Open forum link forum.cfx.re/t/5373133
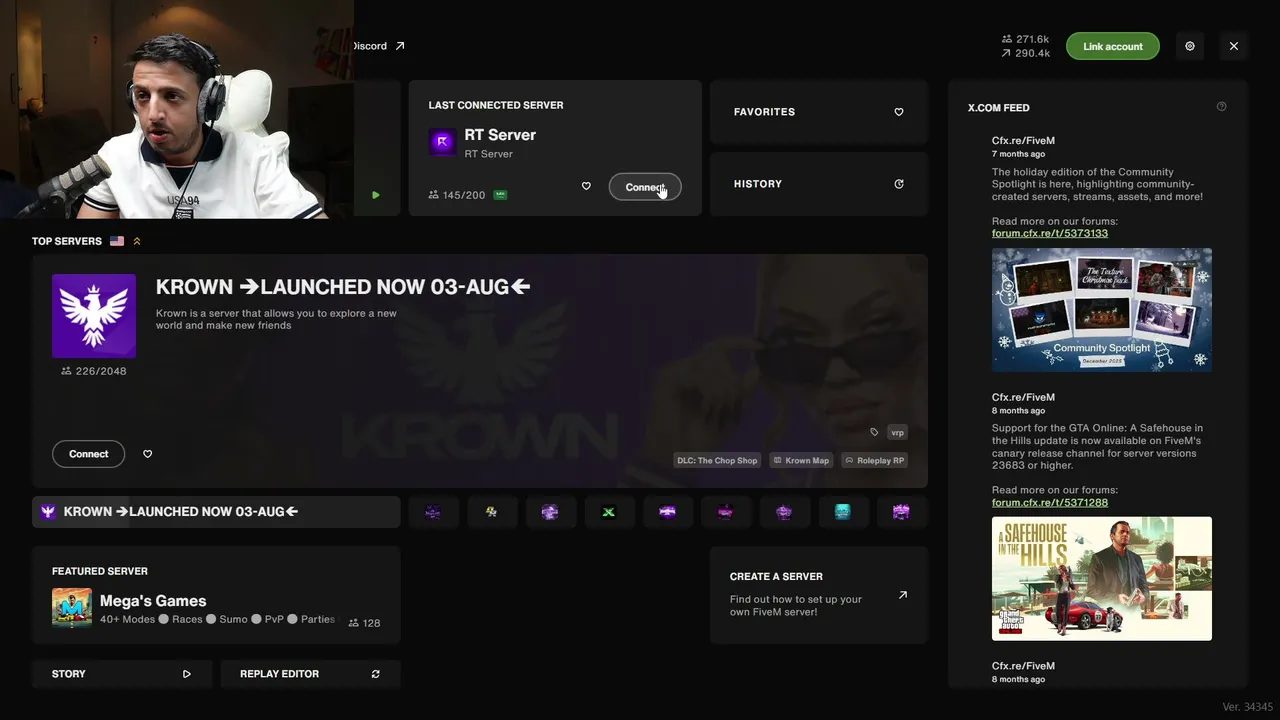 (1050, 233)
